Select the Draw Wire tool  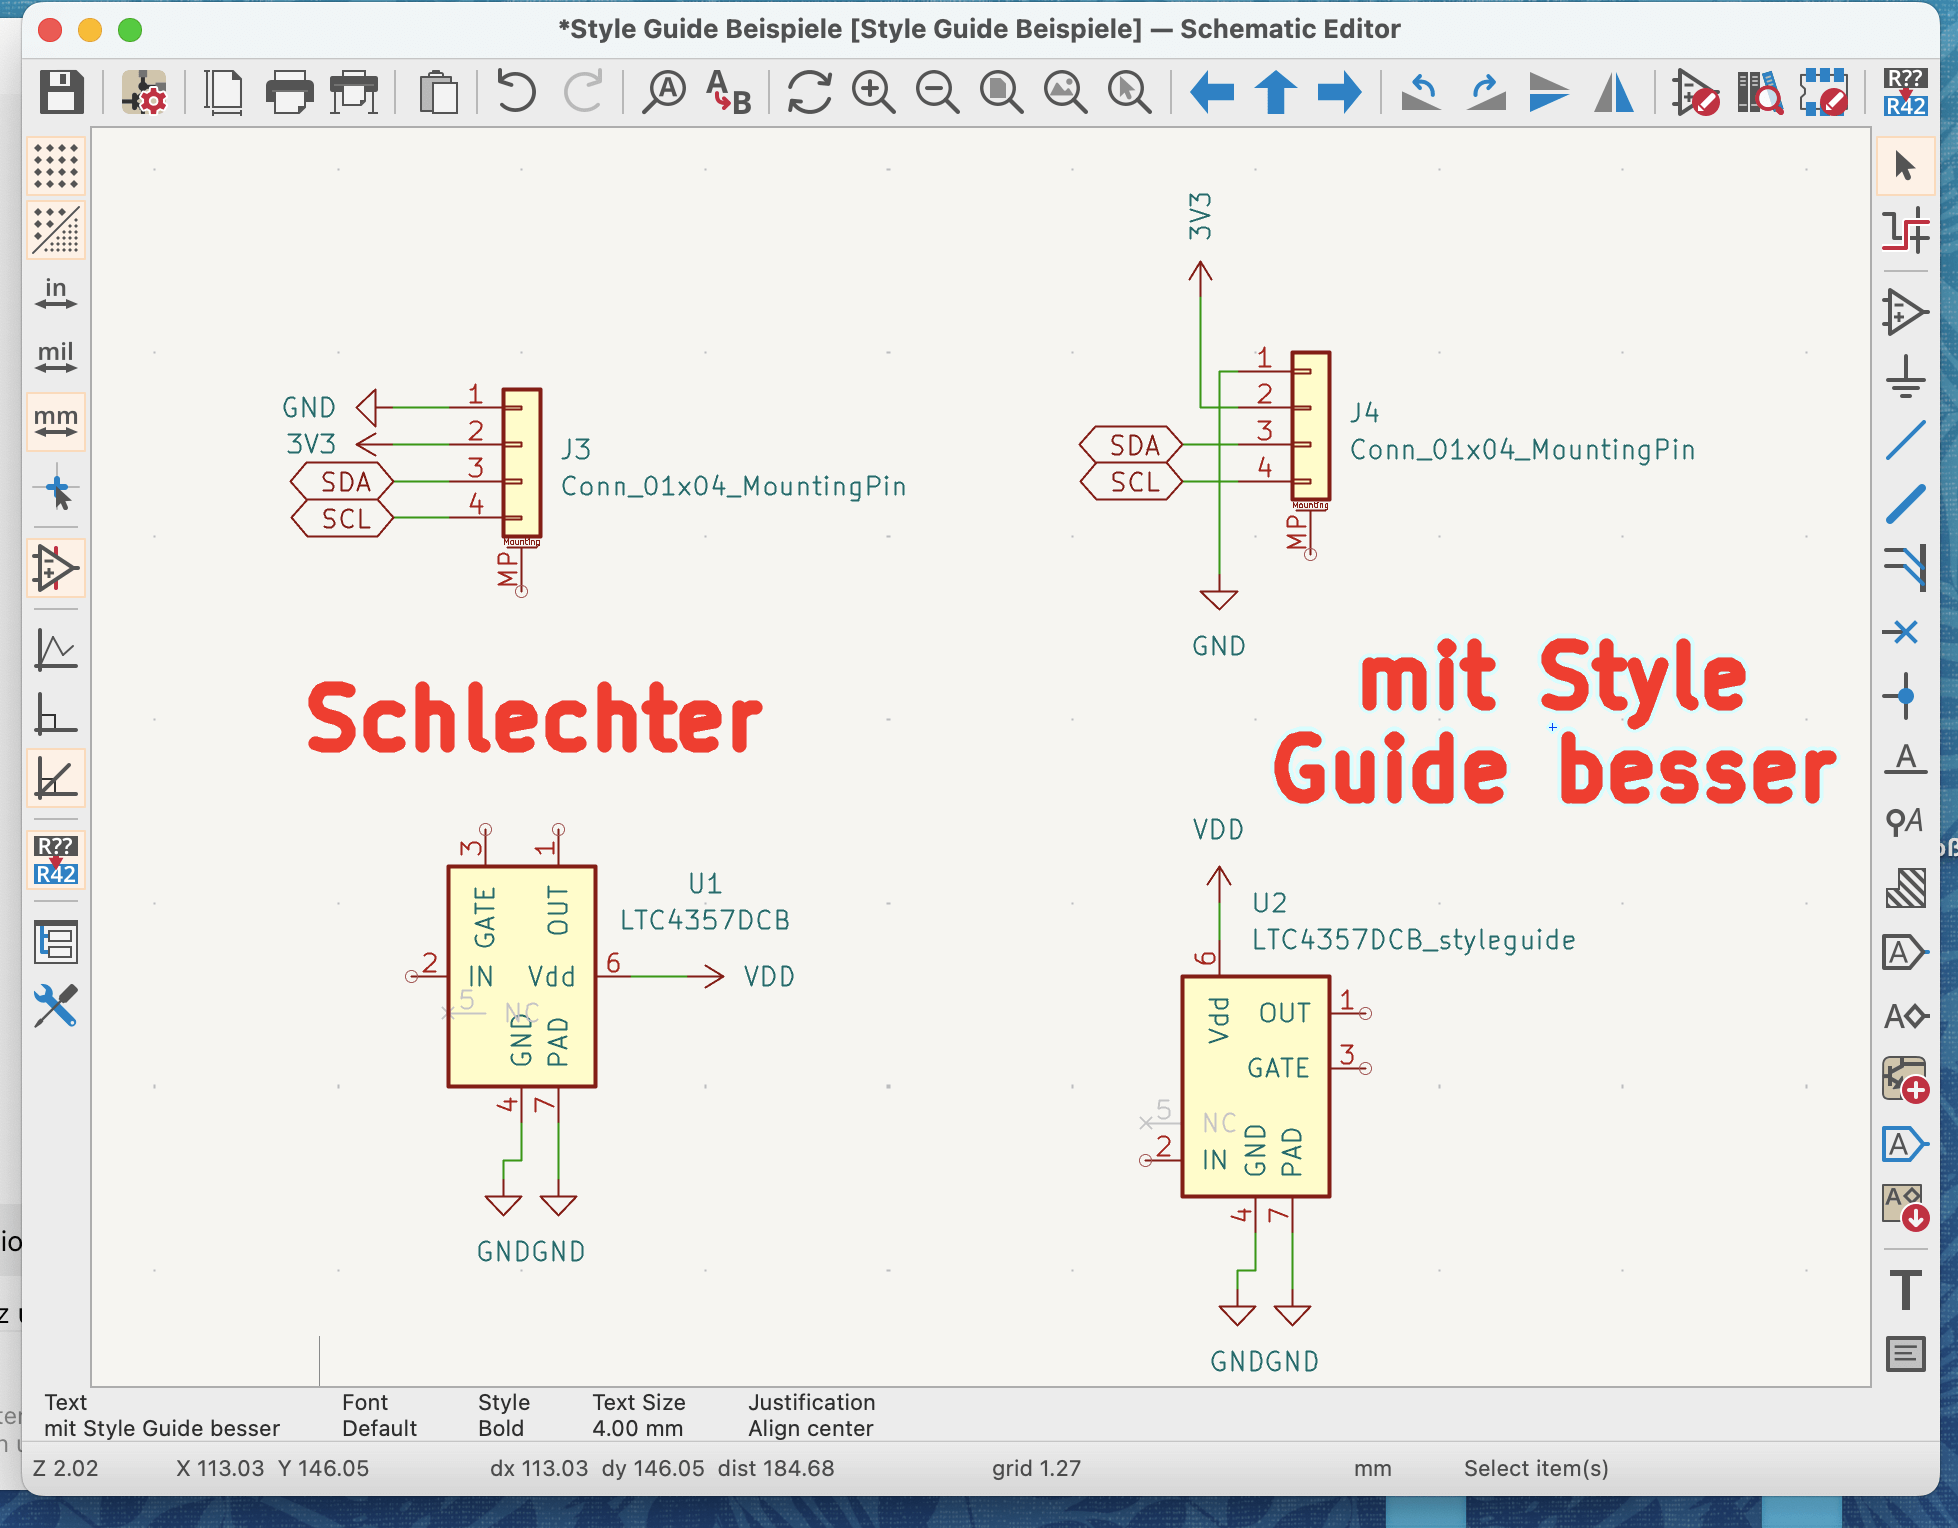[1905, 440]
